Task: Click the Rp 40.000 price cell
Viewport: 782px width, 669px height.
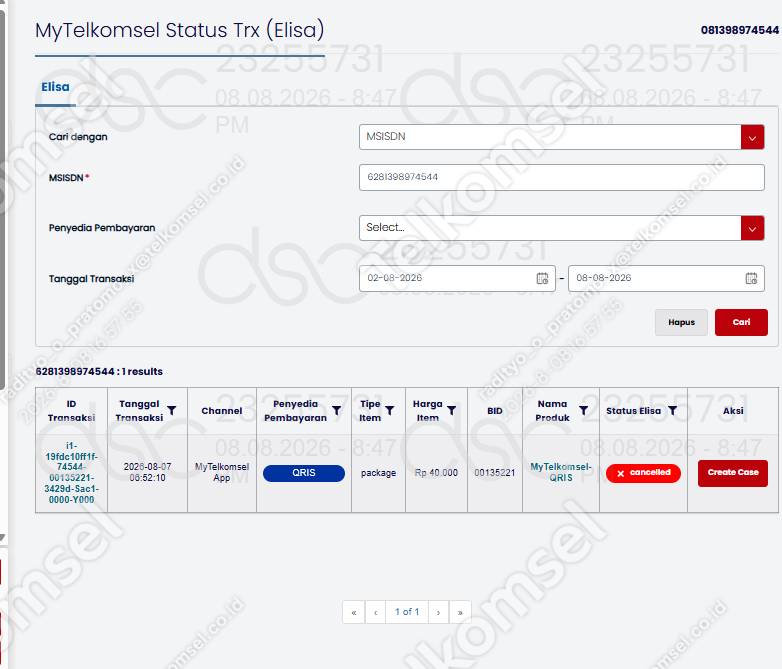Action: coord(436,472)
